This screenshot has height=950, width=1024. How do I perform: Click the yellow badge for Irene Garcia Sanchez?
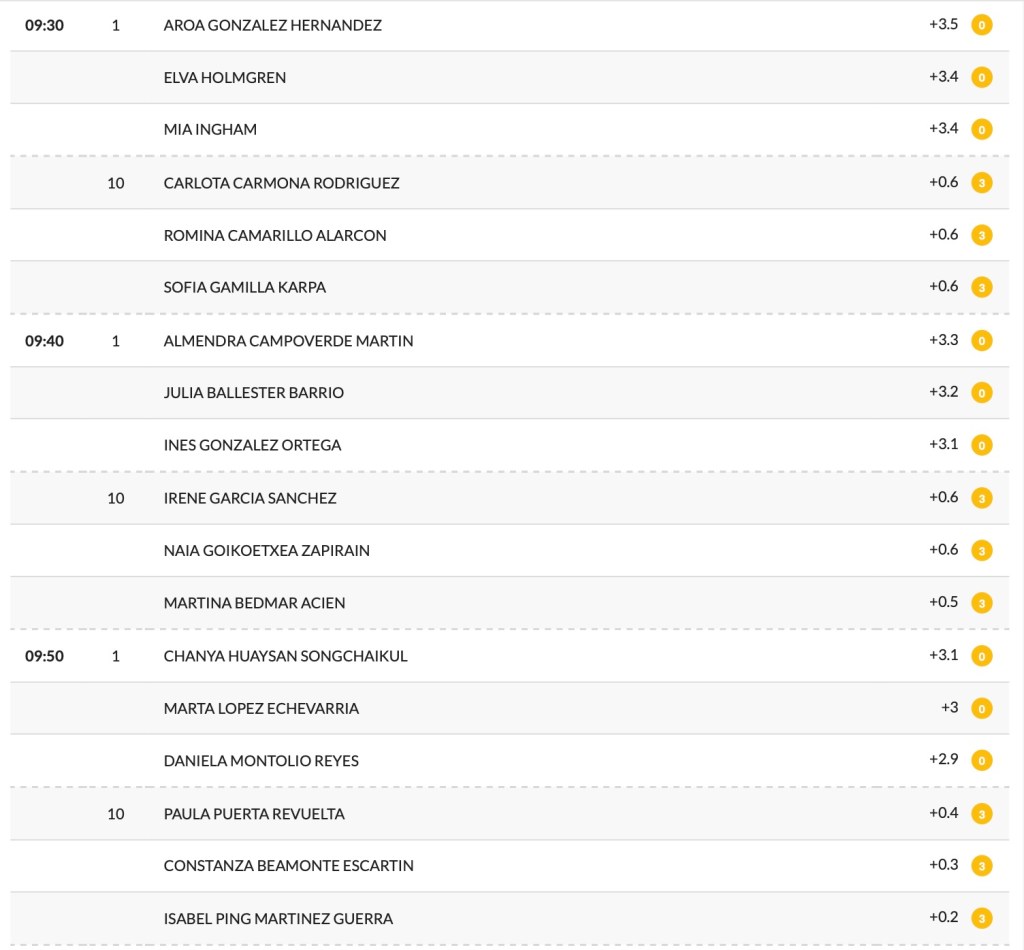point(982,498)
